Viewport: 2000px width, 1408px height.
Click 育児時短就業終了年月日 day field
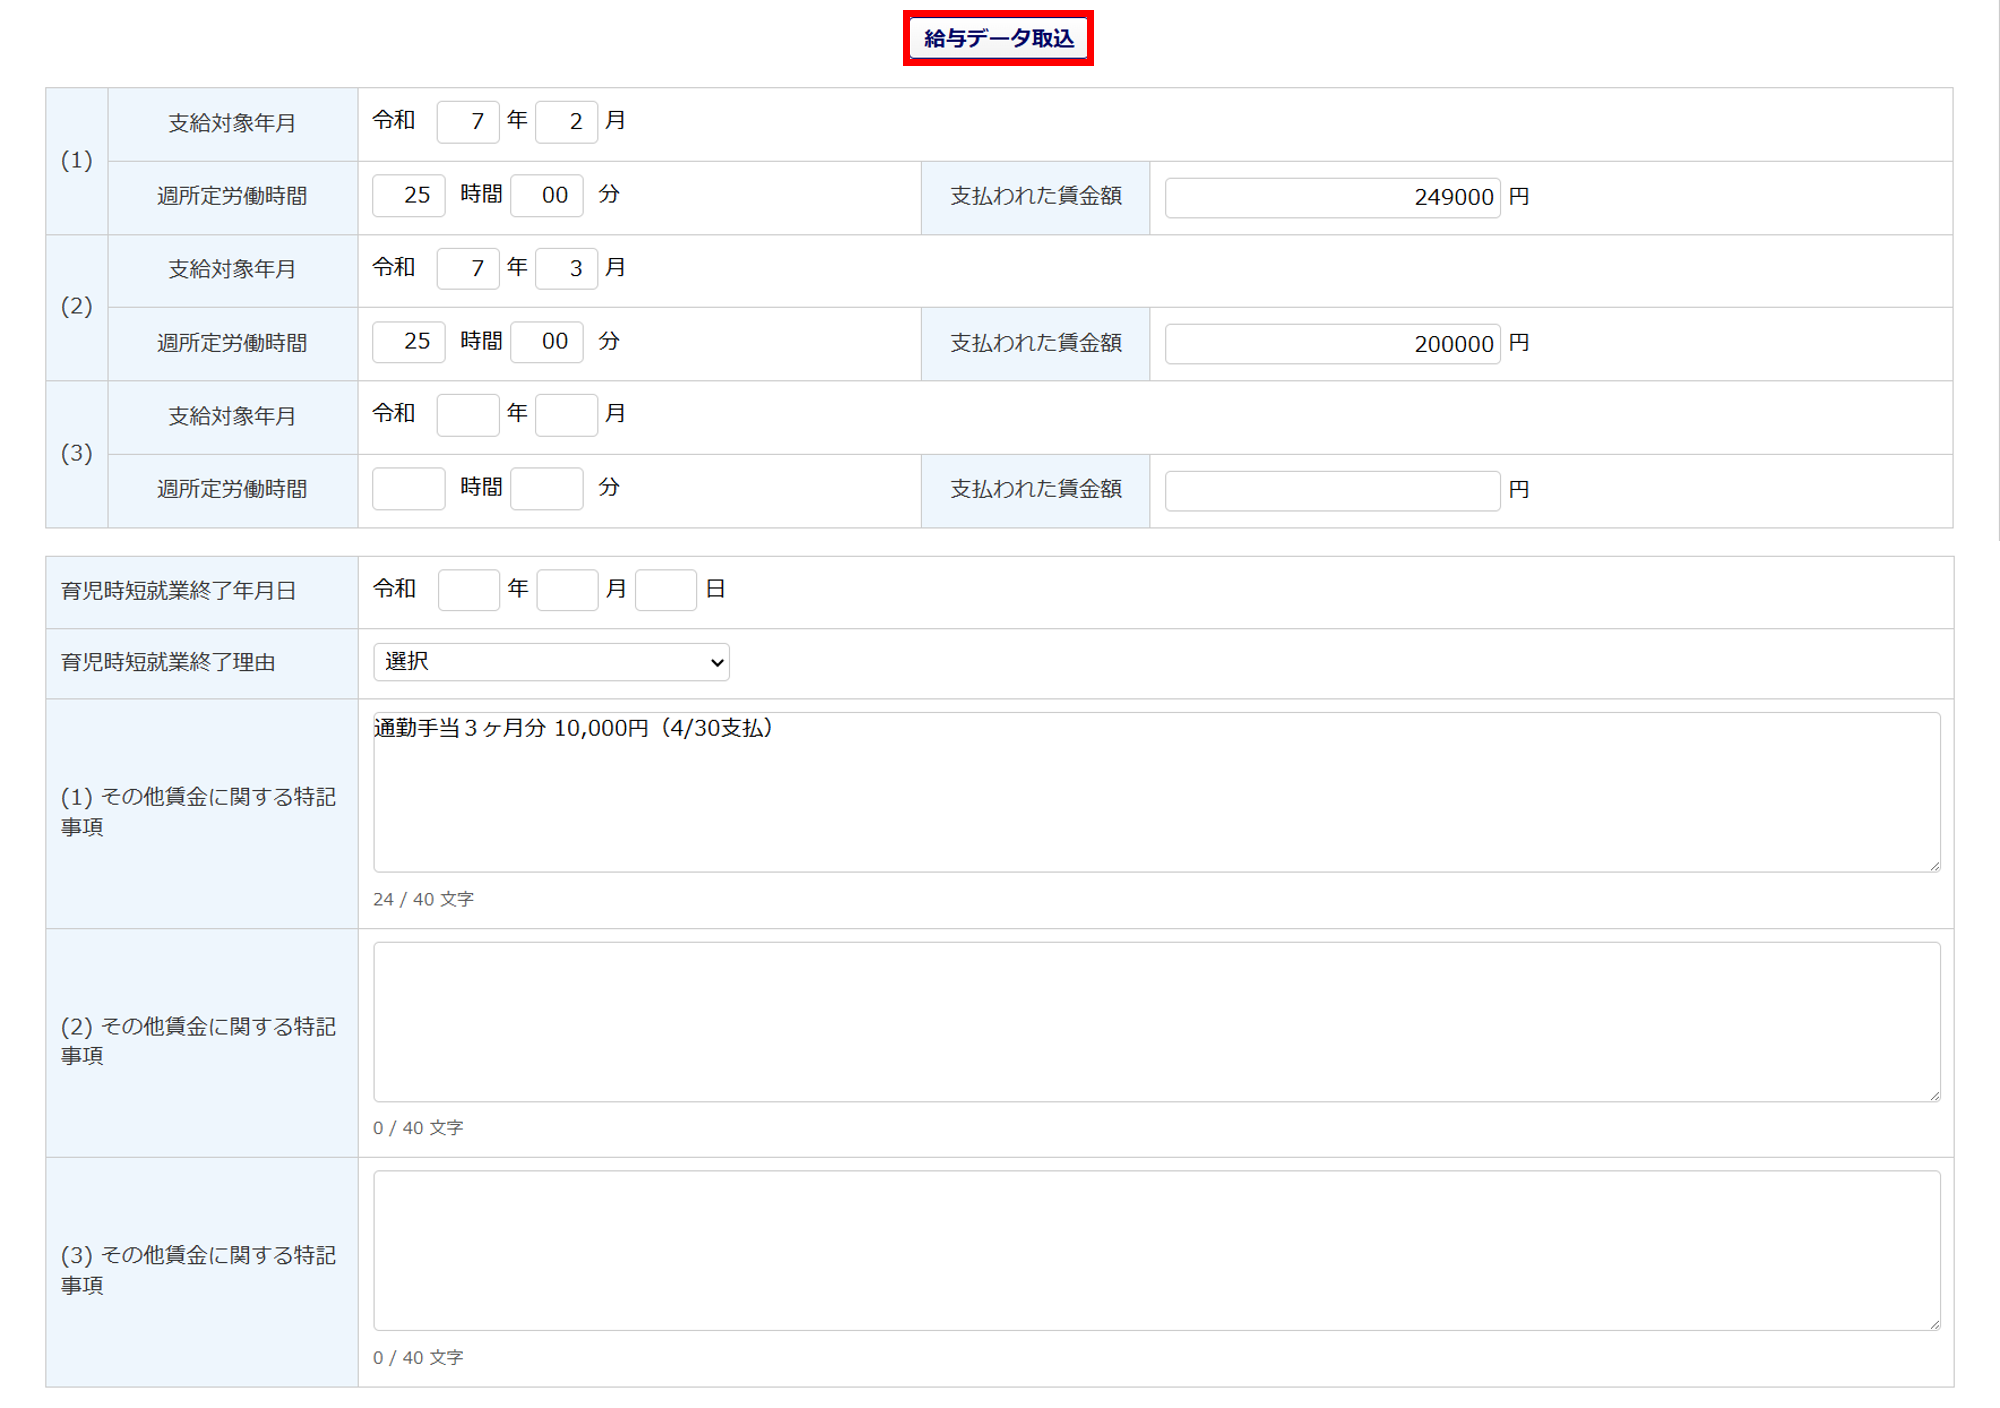[x=665, y=590]
